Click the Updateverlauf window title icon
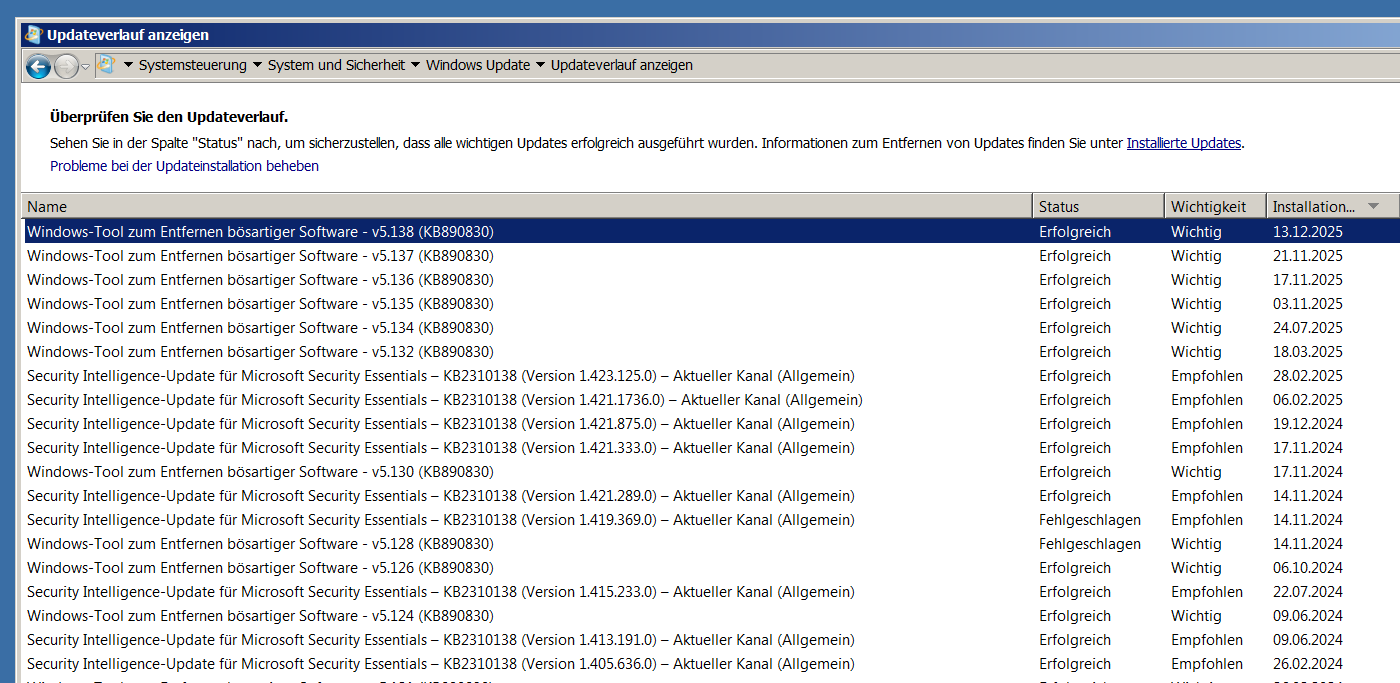The height and width of the screenshot is (683, 1400). click(x=34, y=34)
